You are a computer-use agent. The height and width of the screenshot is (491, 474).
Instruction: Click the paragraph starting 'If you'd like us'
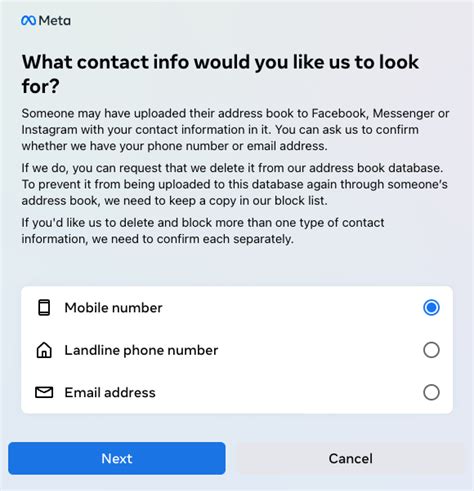point(203,231)
